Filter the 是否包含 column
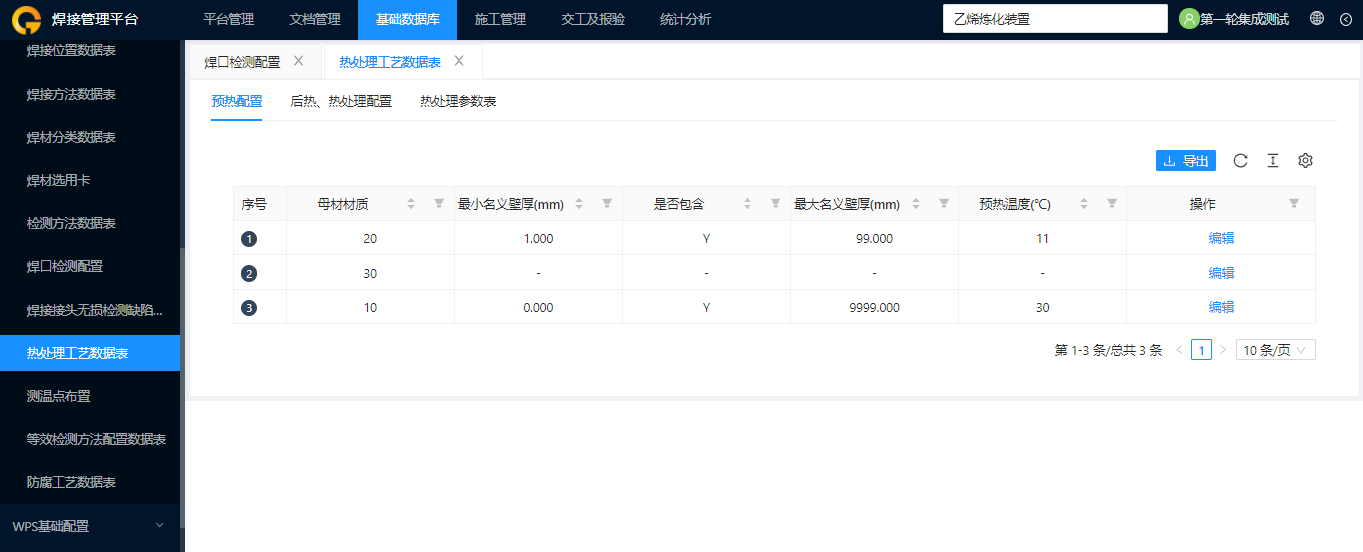This screenshot has width=1363, height=552. pyautogui.click(x=775, y=204)
